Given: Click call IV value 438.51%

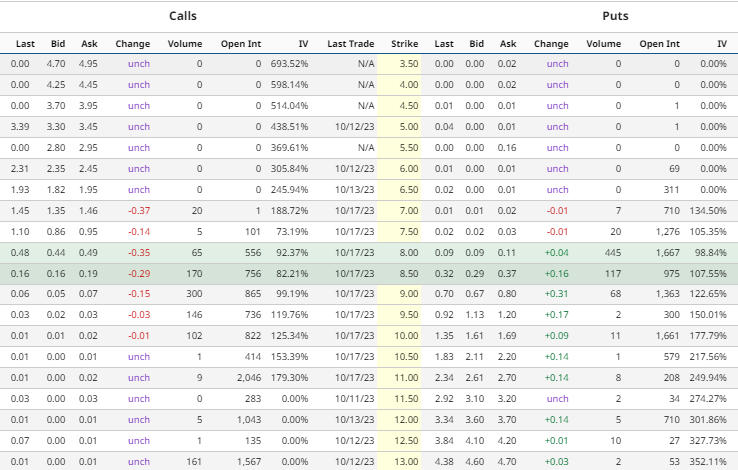Looking at the screenshot, I should [289, 127].
